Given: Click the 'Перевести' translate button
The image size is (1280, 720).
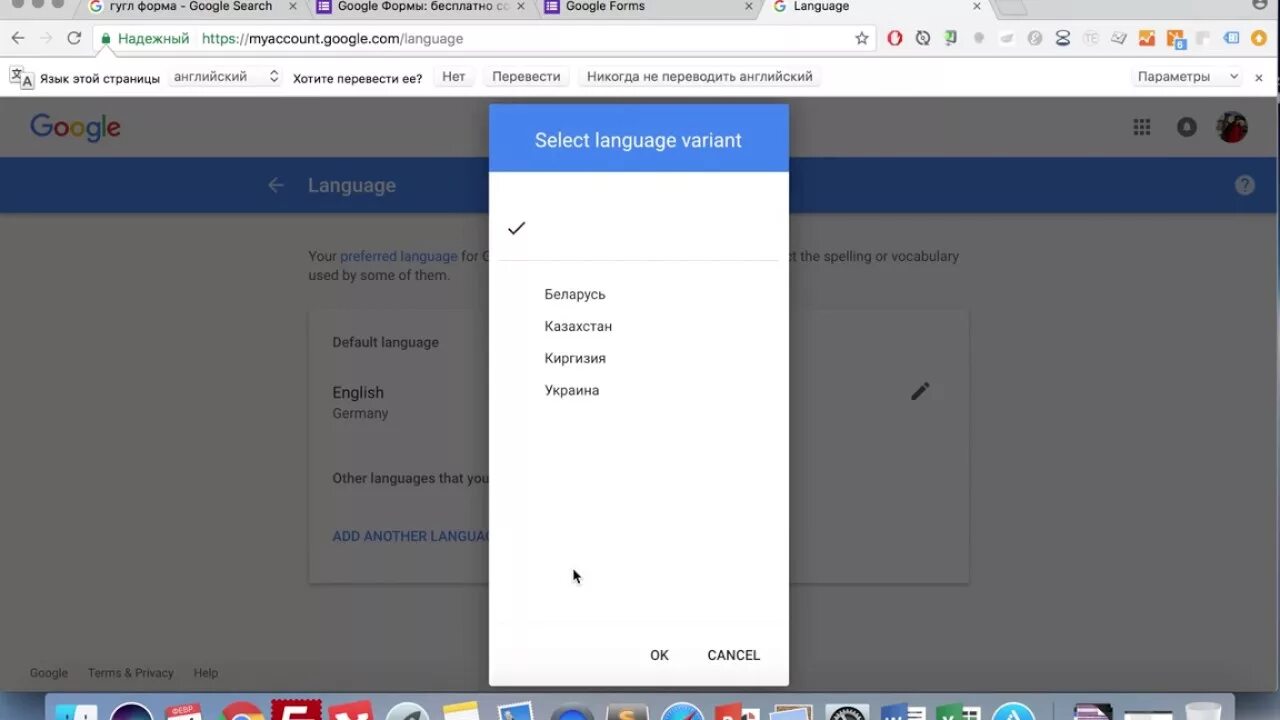Looking at the screenshot, I should click(527, 76).
